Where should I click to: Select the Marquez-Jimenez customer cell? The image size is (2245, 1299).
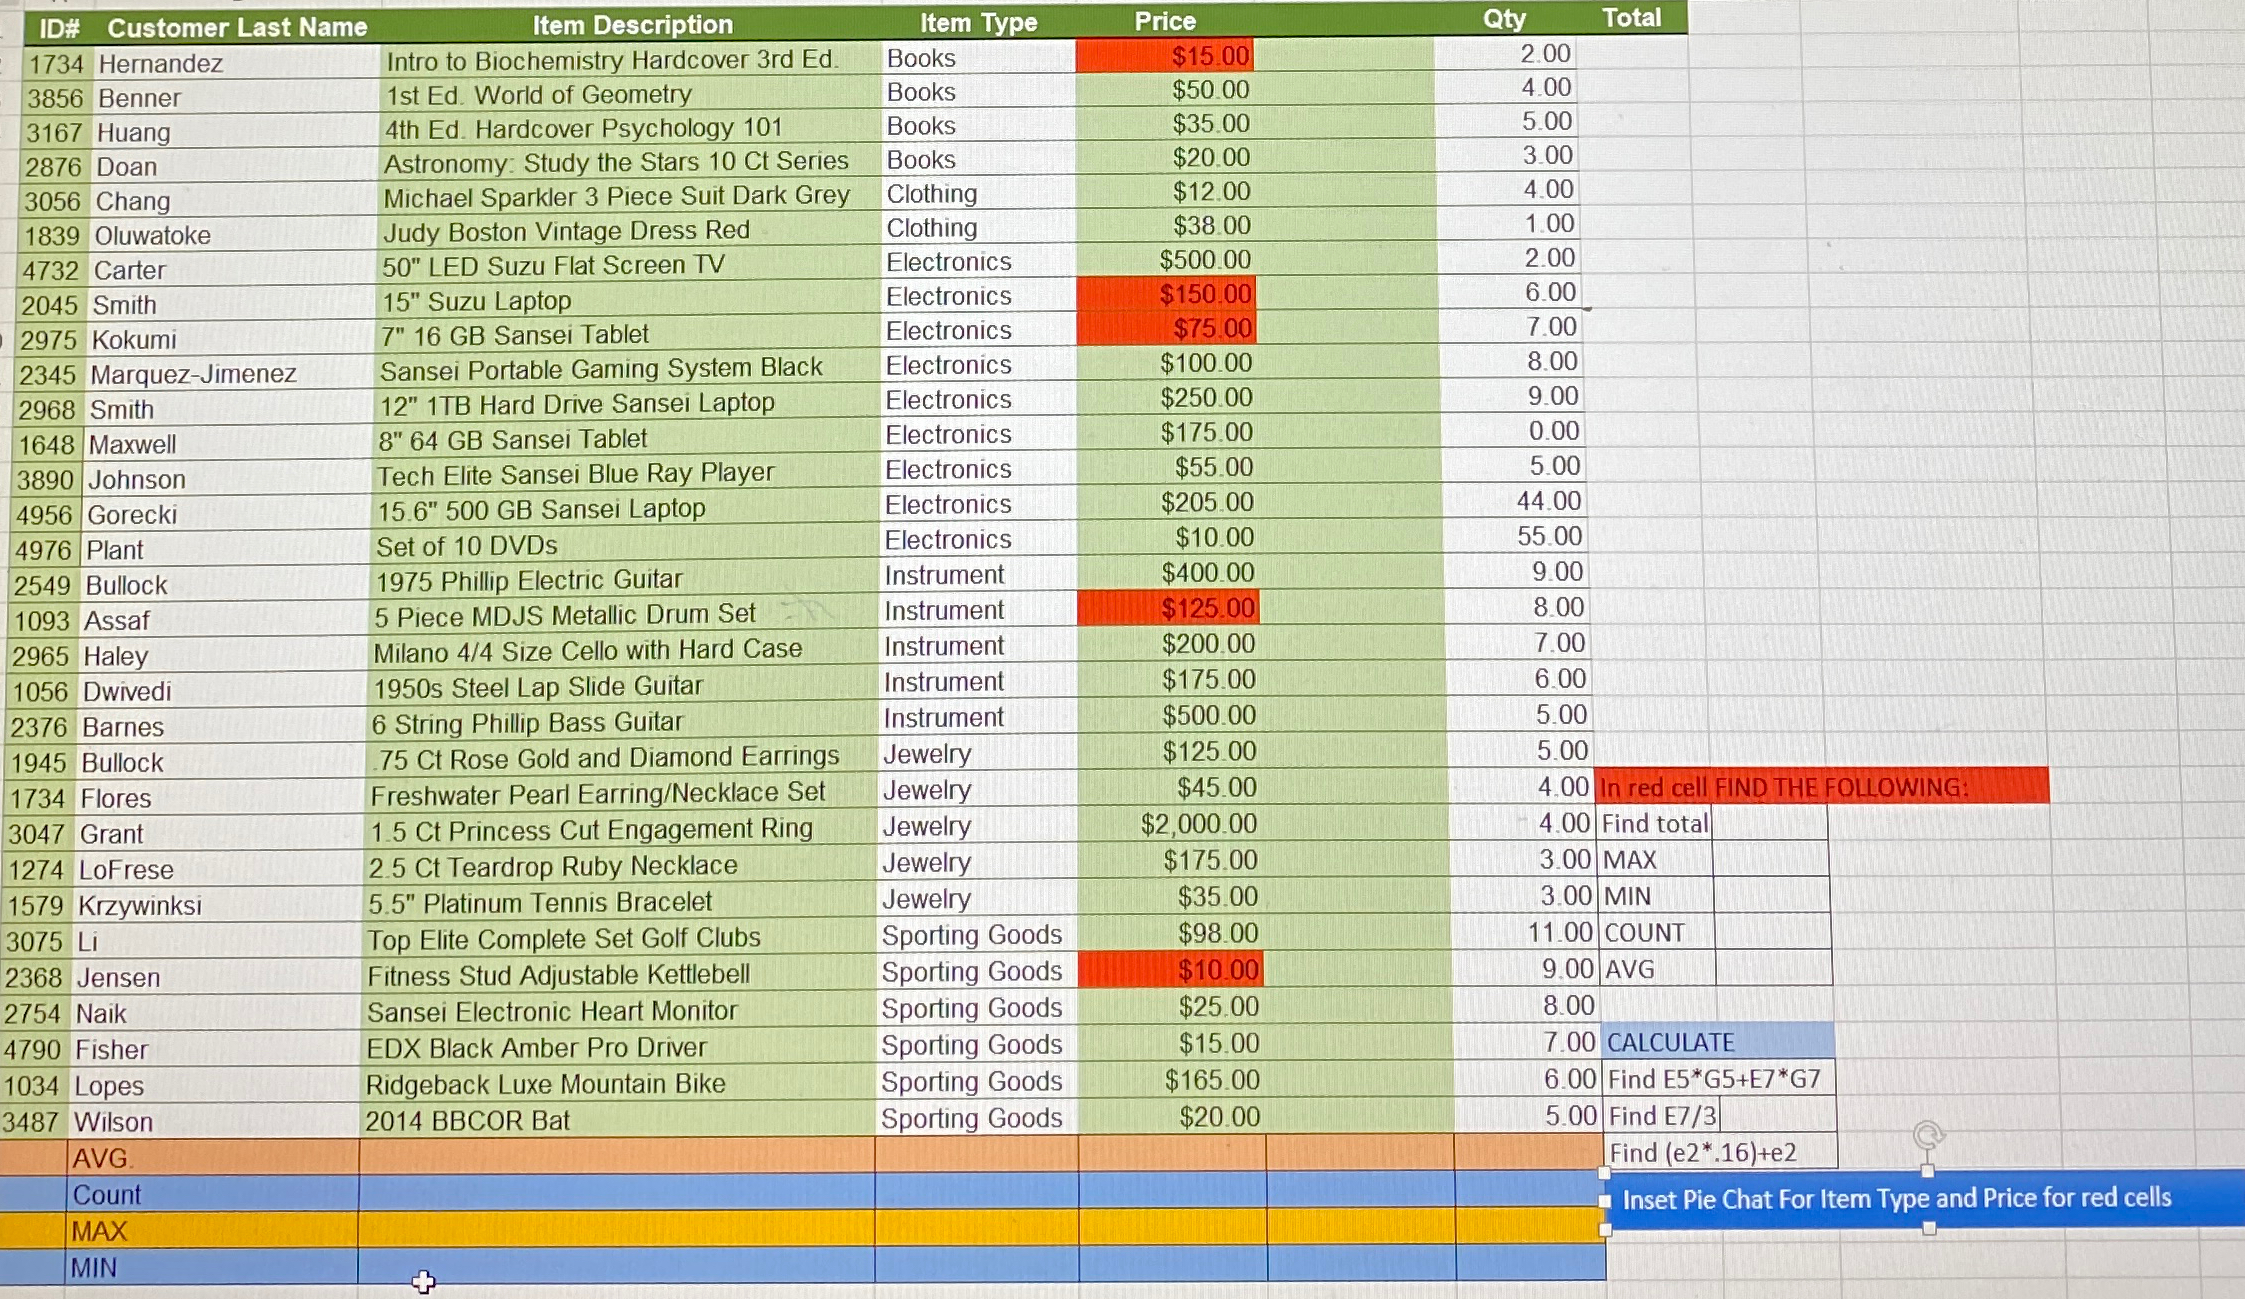click(x=193, y=374)
